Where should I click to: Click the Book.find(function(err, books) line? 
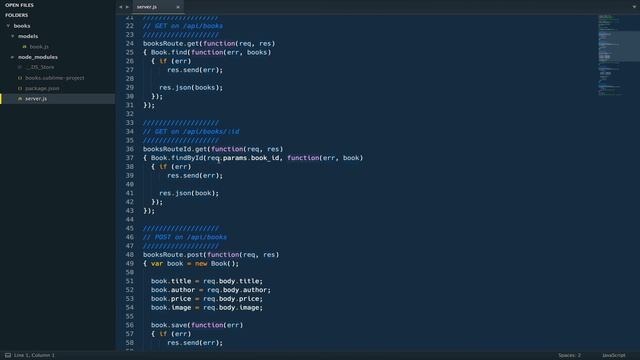coord(207,53)
